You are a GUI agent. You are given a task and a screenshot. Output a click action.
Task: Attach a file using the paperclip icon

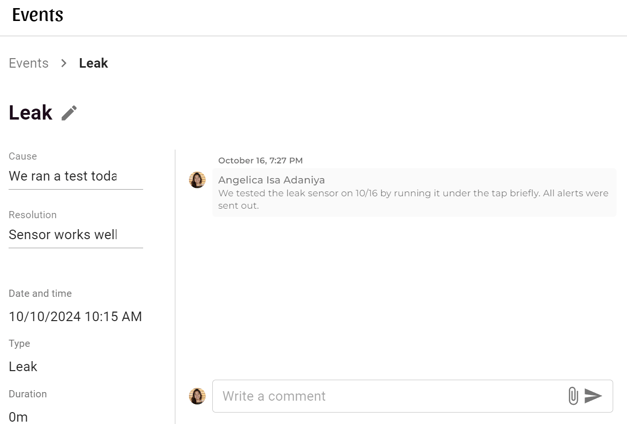(573, 396)
